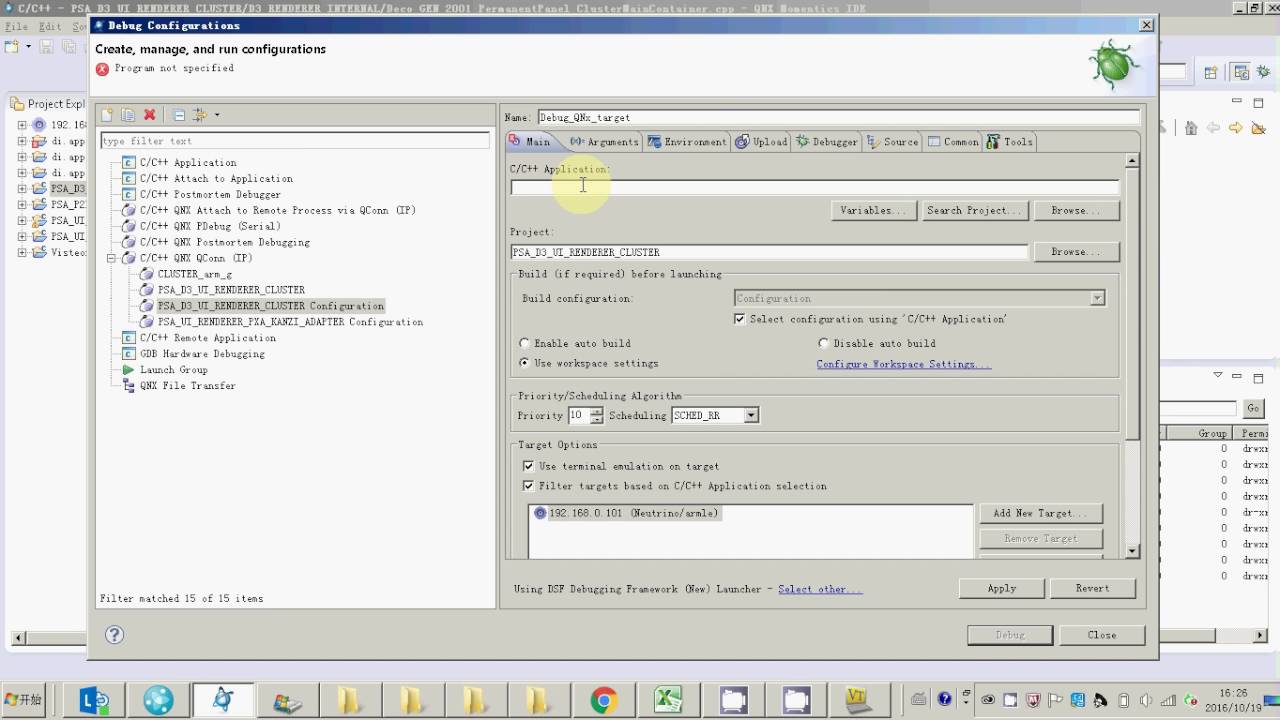Open the Tools tab
The height and width of the screenshot is (720, 1280).
click(1010, 142)
